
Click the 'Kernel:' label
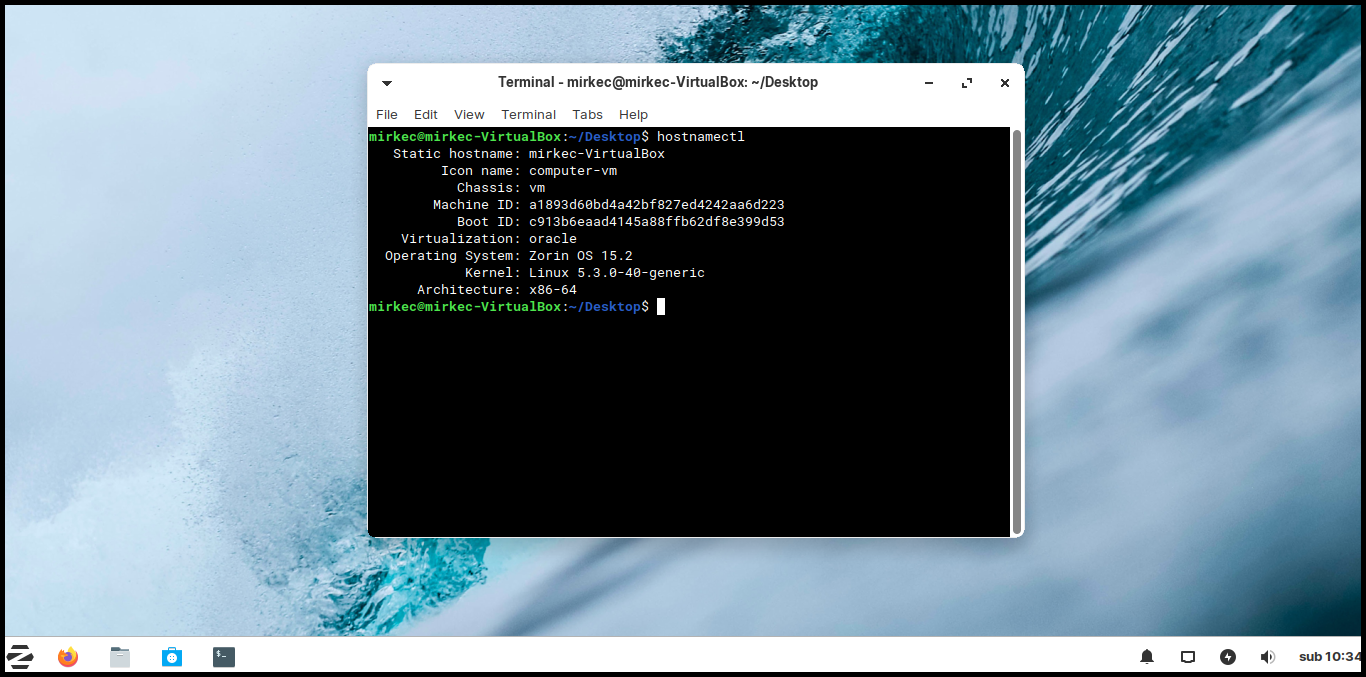[x=493, y=272]
